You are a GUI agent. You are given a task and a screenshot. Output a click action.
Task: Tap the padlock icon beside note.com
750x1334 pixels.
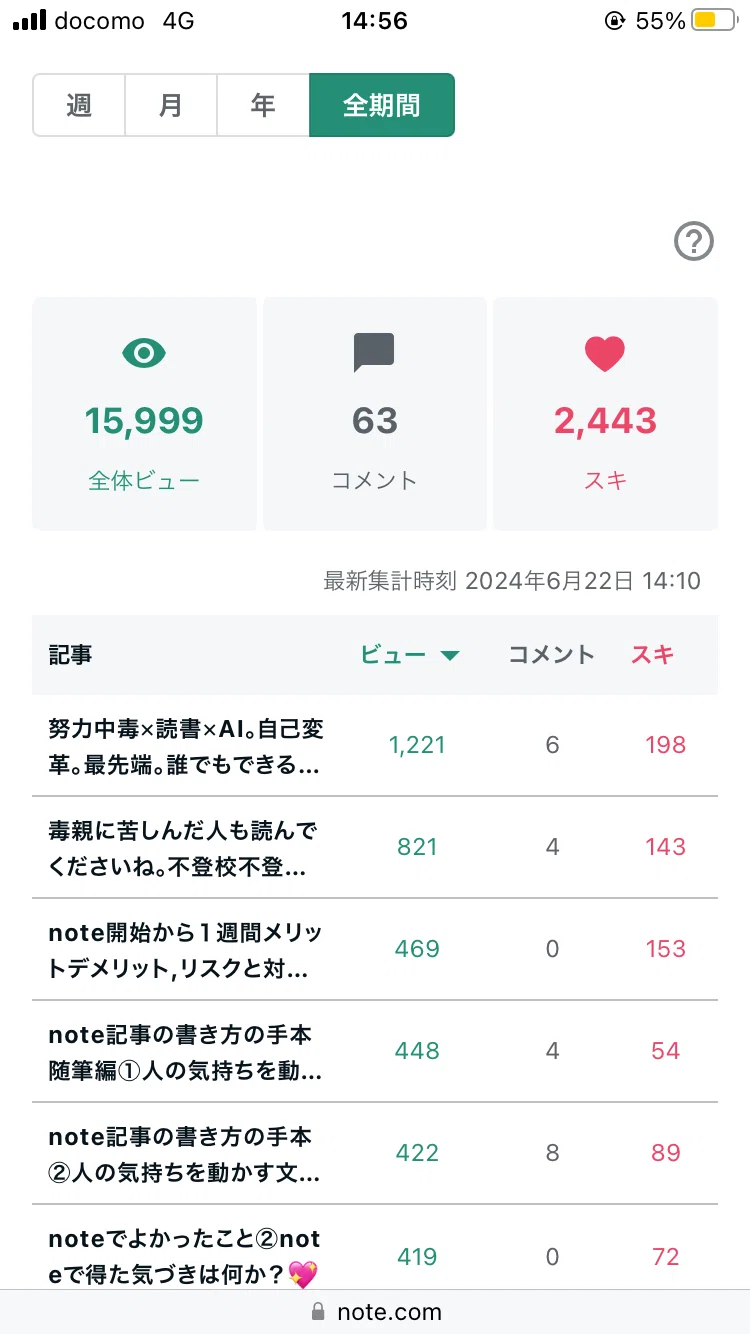point(319,1311)
